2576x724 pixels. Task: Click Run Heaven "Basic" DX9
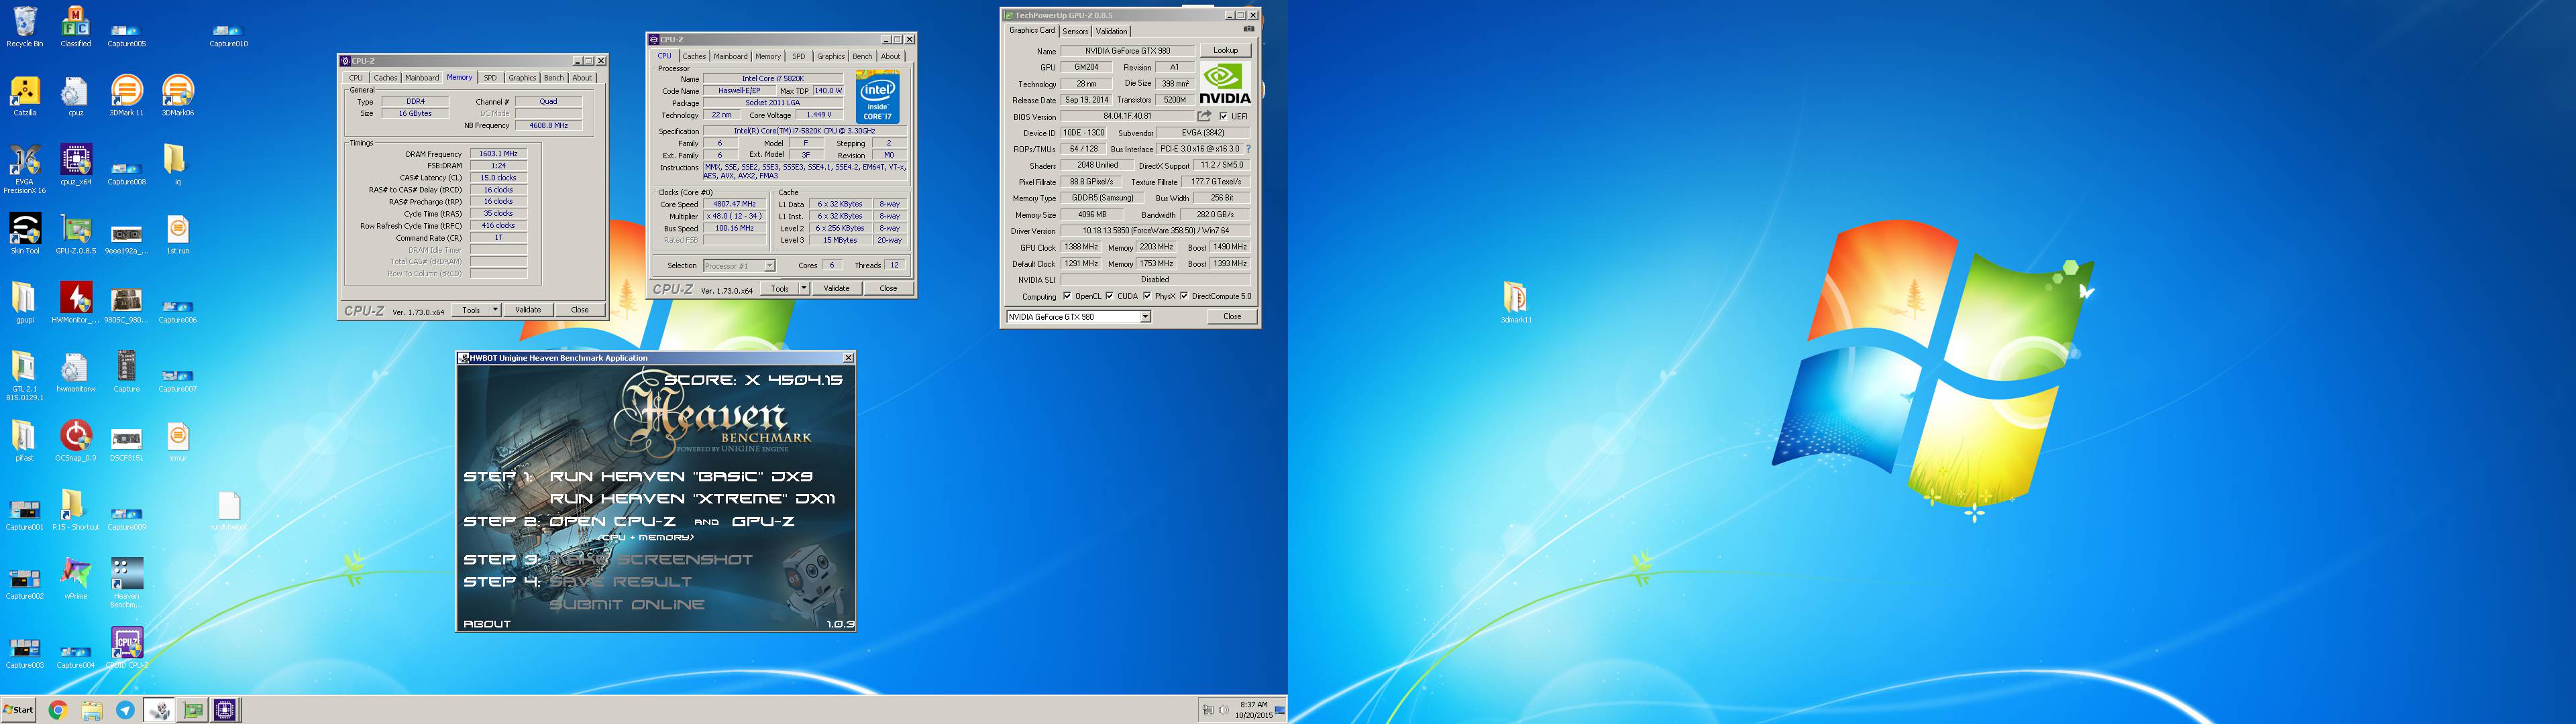point(681,476)
